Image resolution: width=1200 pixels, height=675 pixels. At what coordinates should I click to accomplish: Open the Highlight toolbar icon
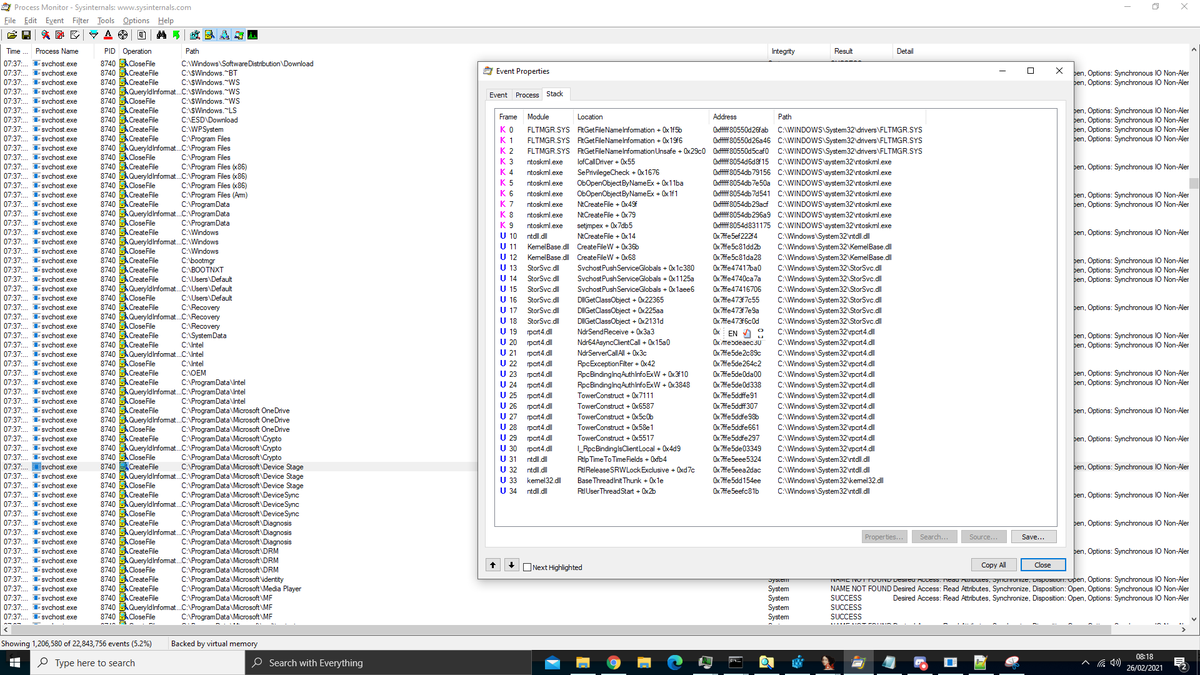(108, 35)
